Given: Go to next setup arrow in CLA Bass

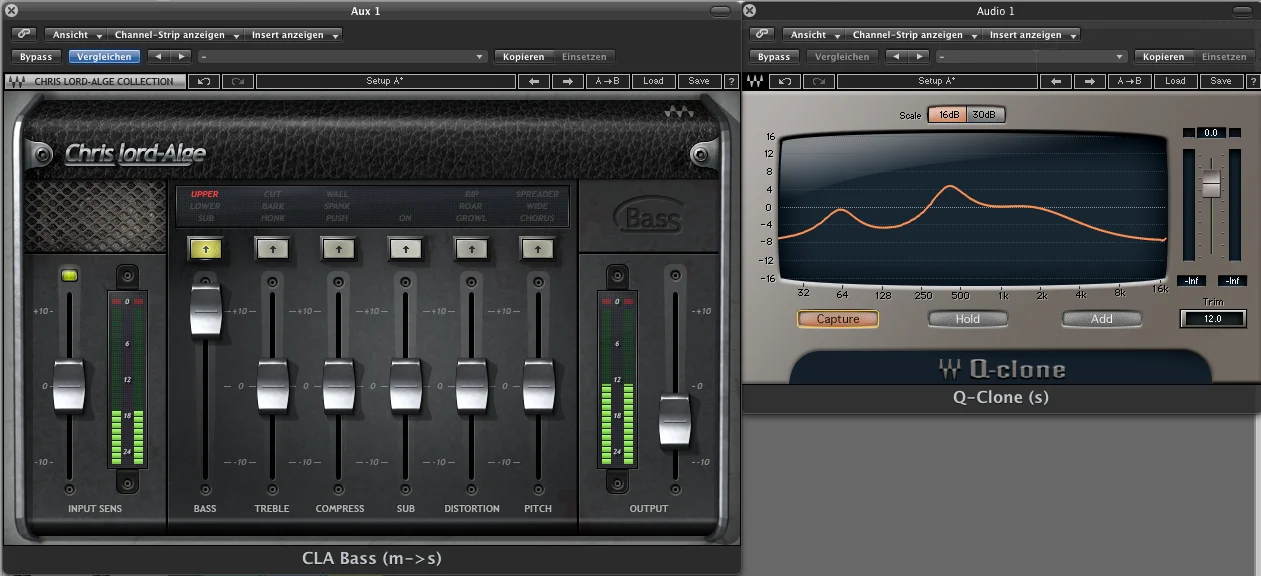Looking at the screenshot, I should pyautogui.click(x=567, y=81).
